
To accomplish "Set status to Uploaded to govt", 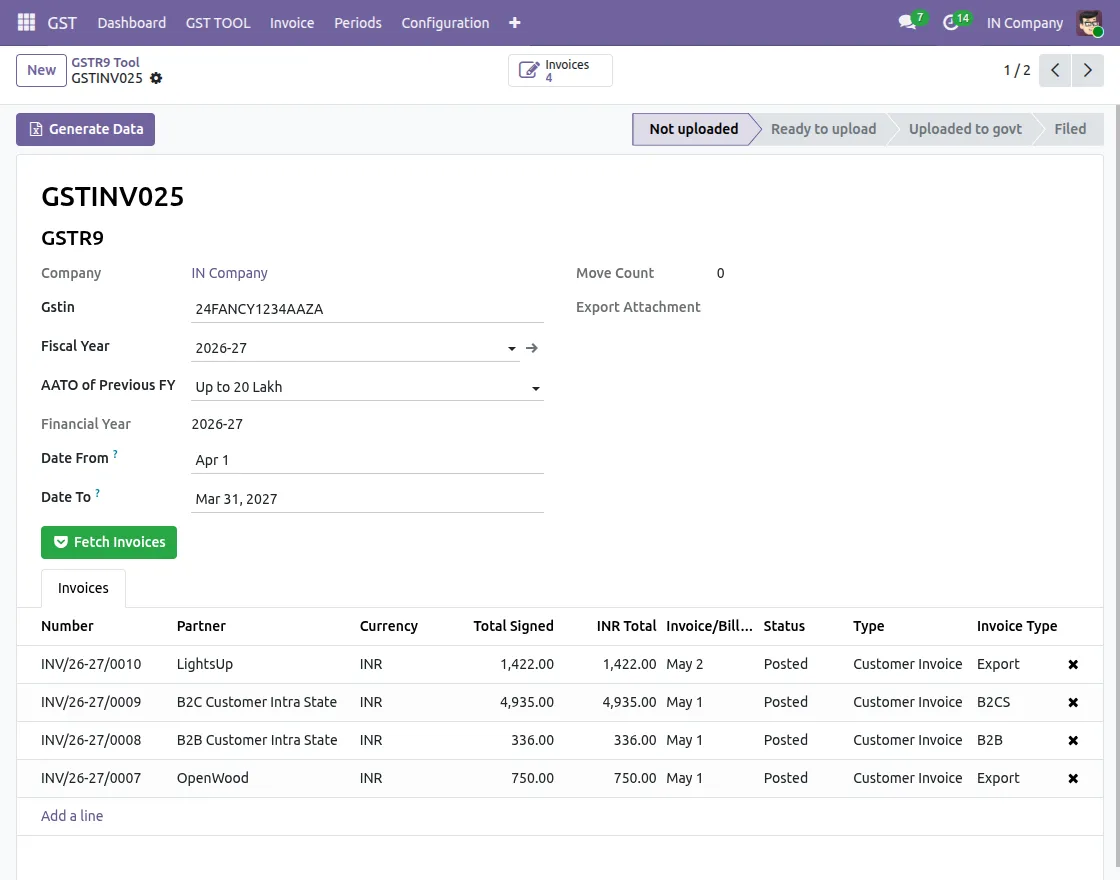I will pos(965,129).
